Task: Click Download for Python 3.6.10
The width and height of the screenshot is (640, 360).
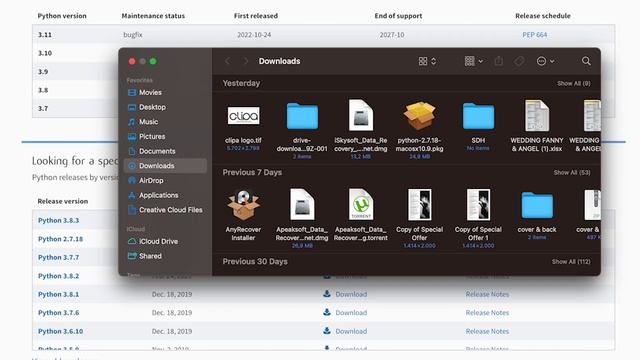Action: point(351,331)
